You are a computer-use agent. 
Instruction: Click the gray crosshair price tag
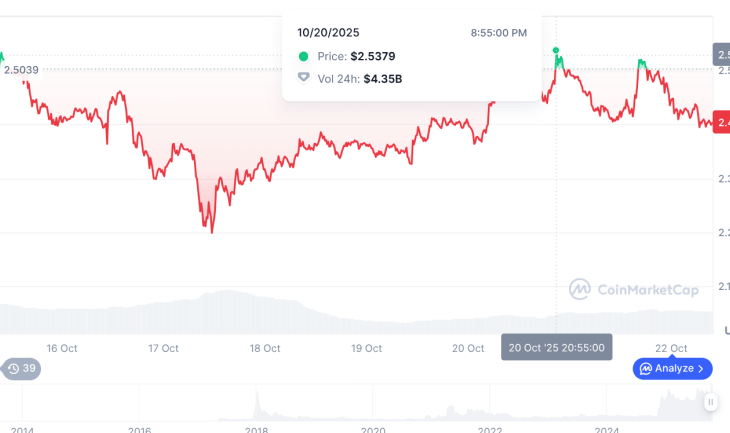pyautogui.click(x=721, y=54)
